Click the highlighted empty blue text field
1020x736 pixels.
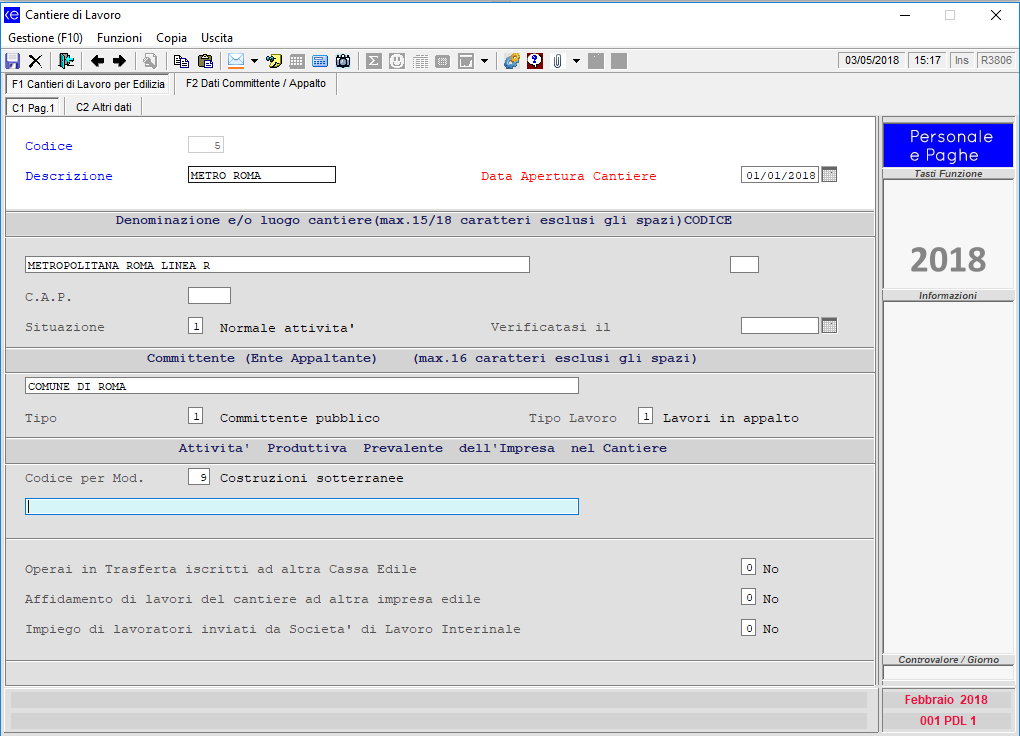[x=302, y=506]
